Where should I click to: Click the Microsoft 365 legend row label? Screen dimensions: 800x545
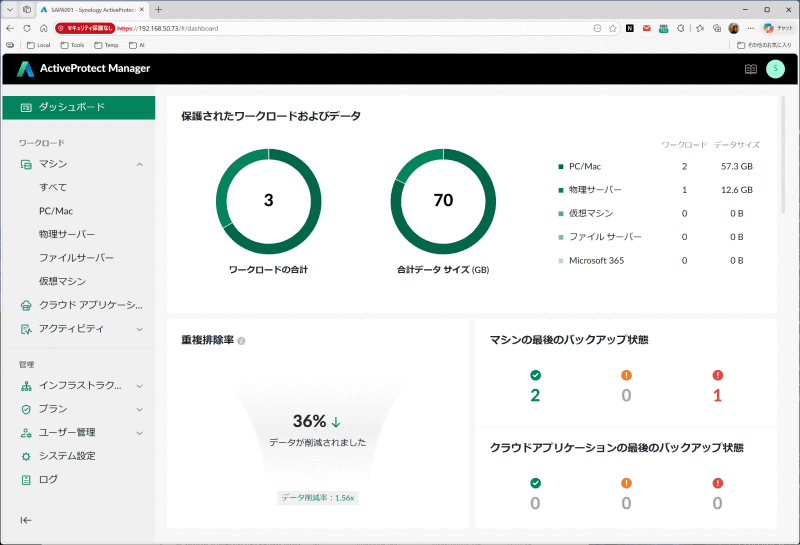point(596,260)
